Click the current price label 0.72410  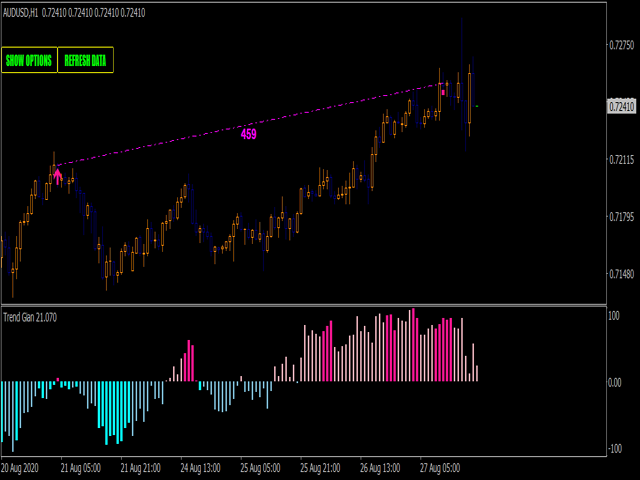pos(622,107)
